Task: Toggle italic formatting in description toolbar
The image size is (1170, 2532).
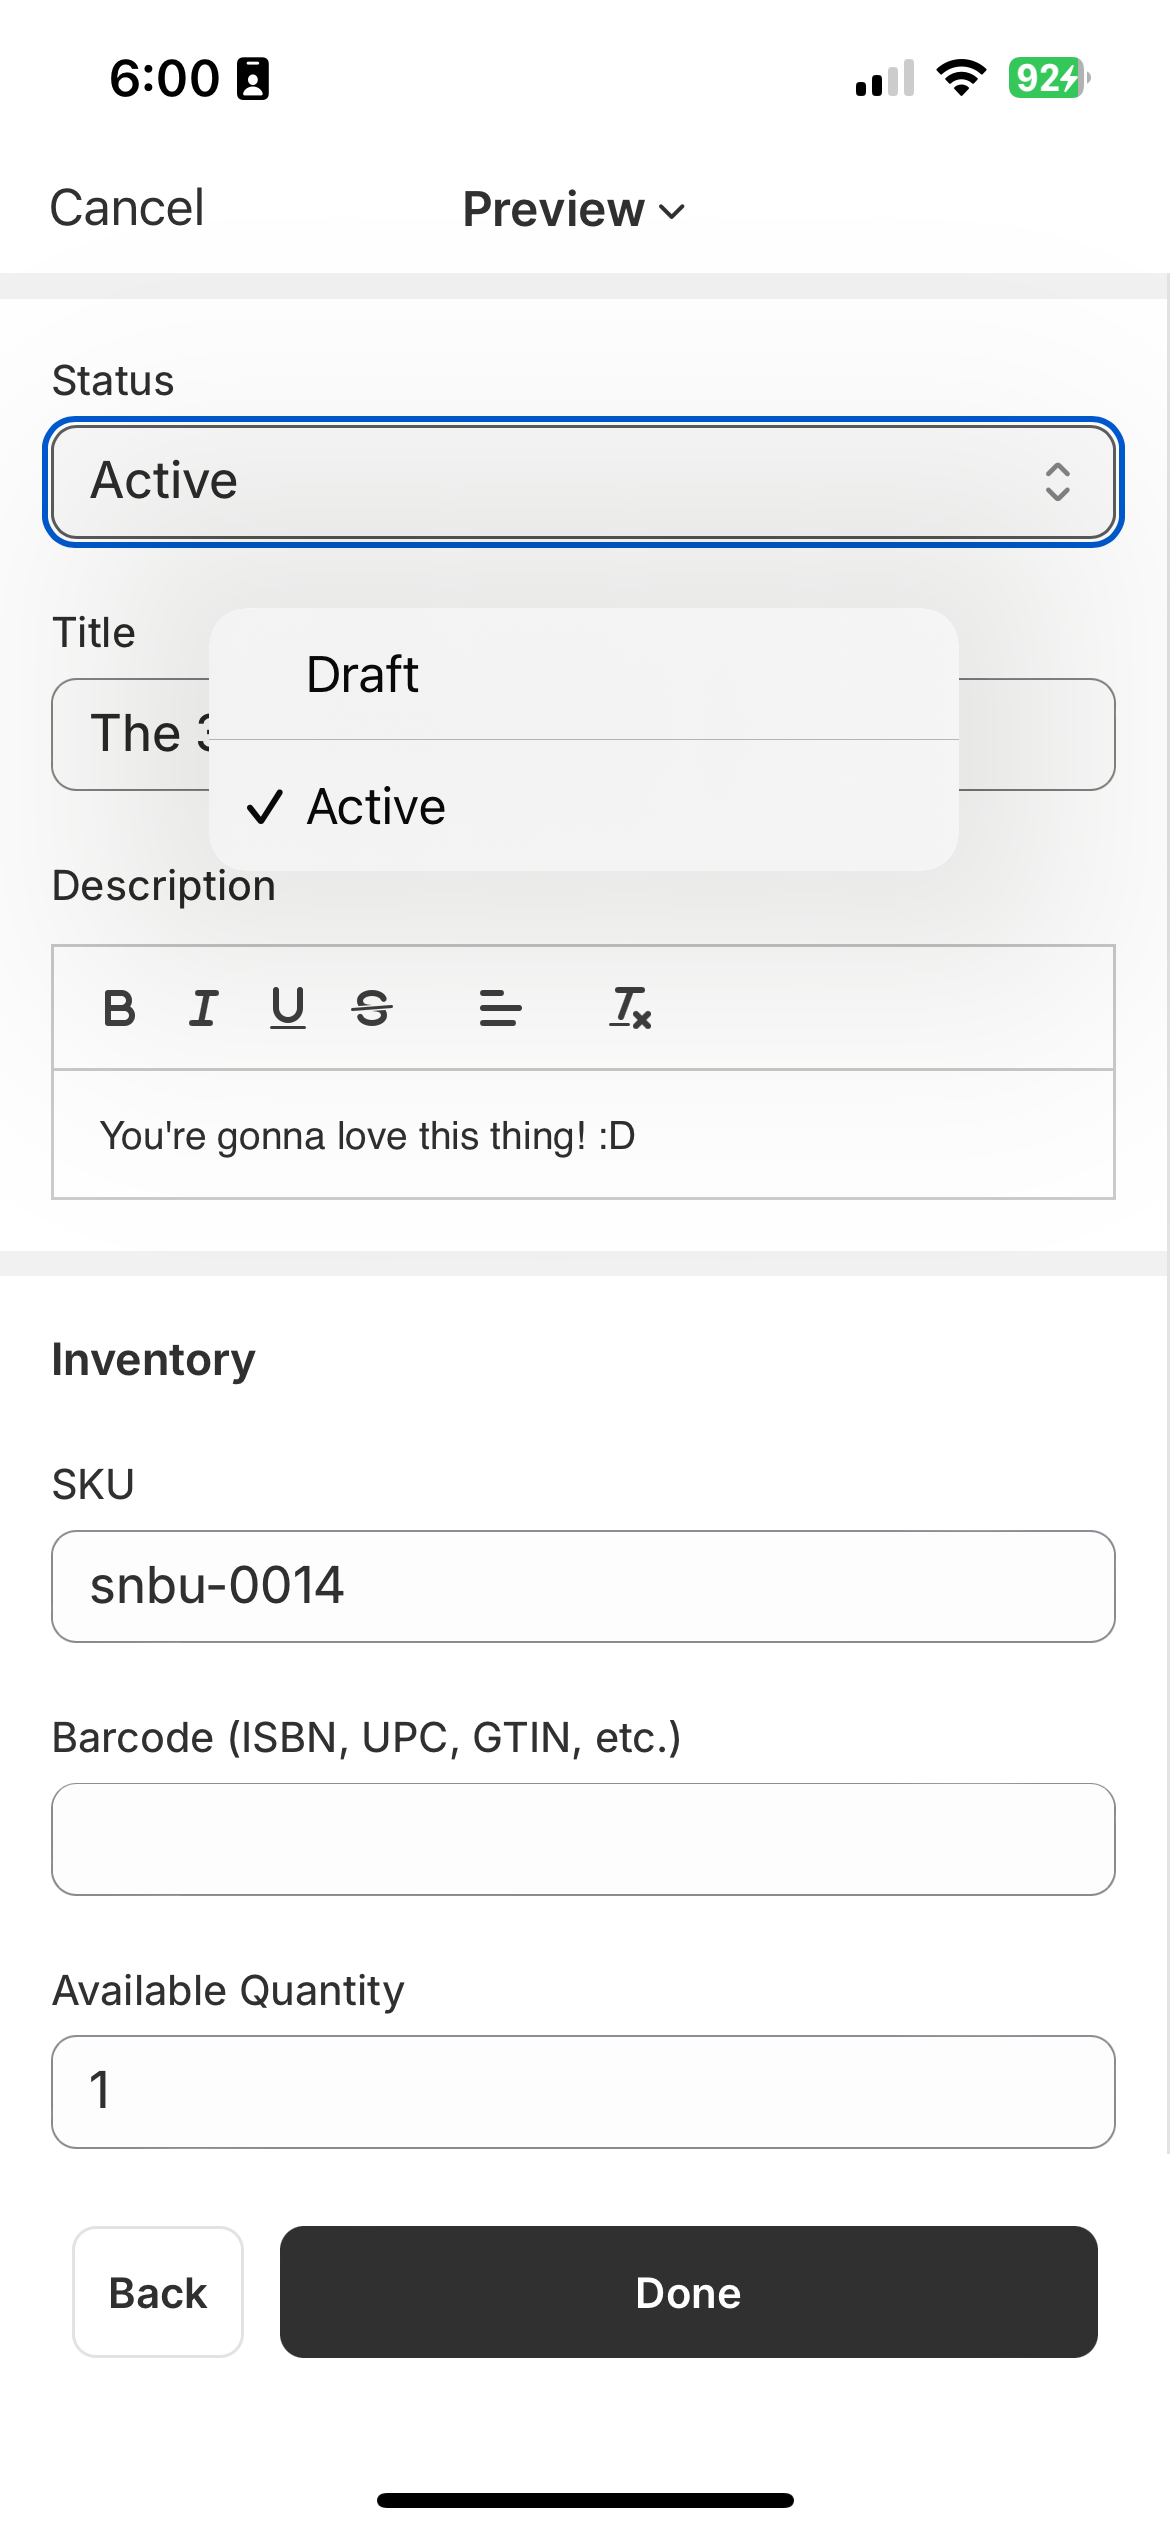Action: pyautogui.click(x=204, y=1008)
